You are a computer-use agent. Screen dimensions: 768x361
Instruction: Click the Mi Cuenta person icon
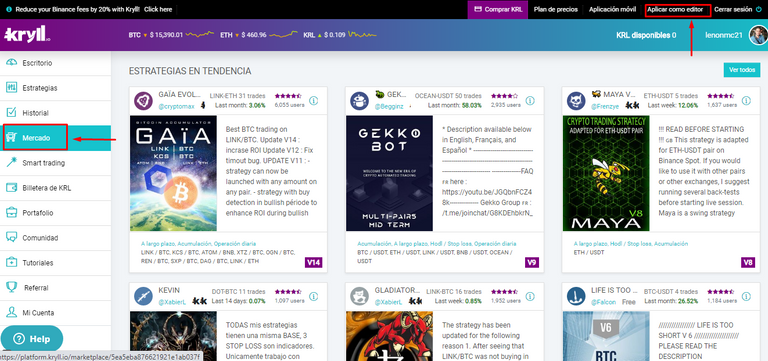pos(11,313)
